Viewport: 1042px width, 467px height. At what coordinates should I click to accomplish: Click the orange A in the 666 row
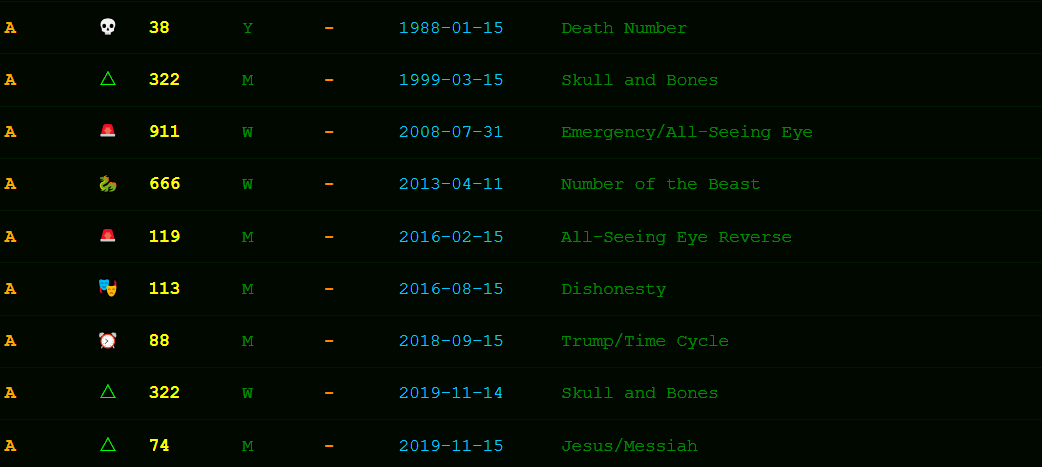(x=10, y=184)
